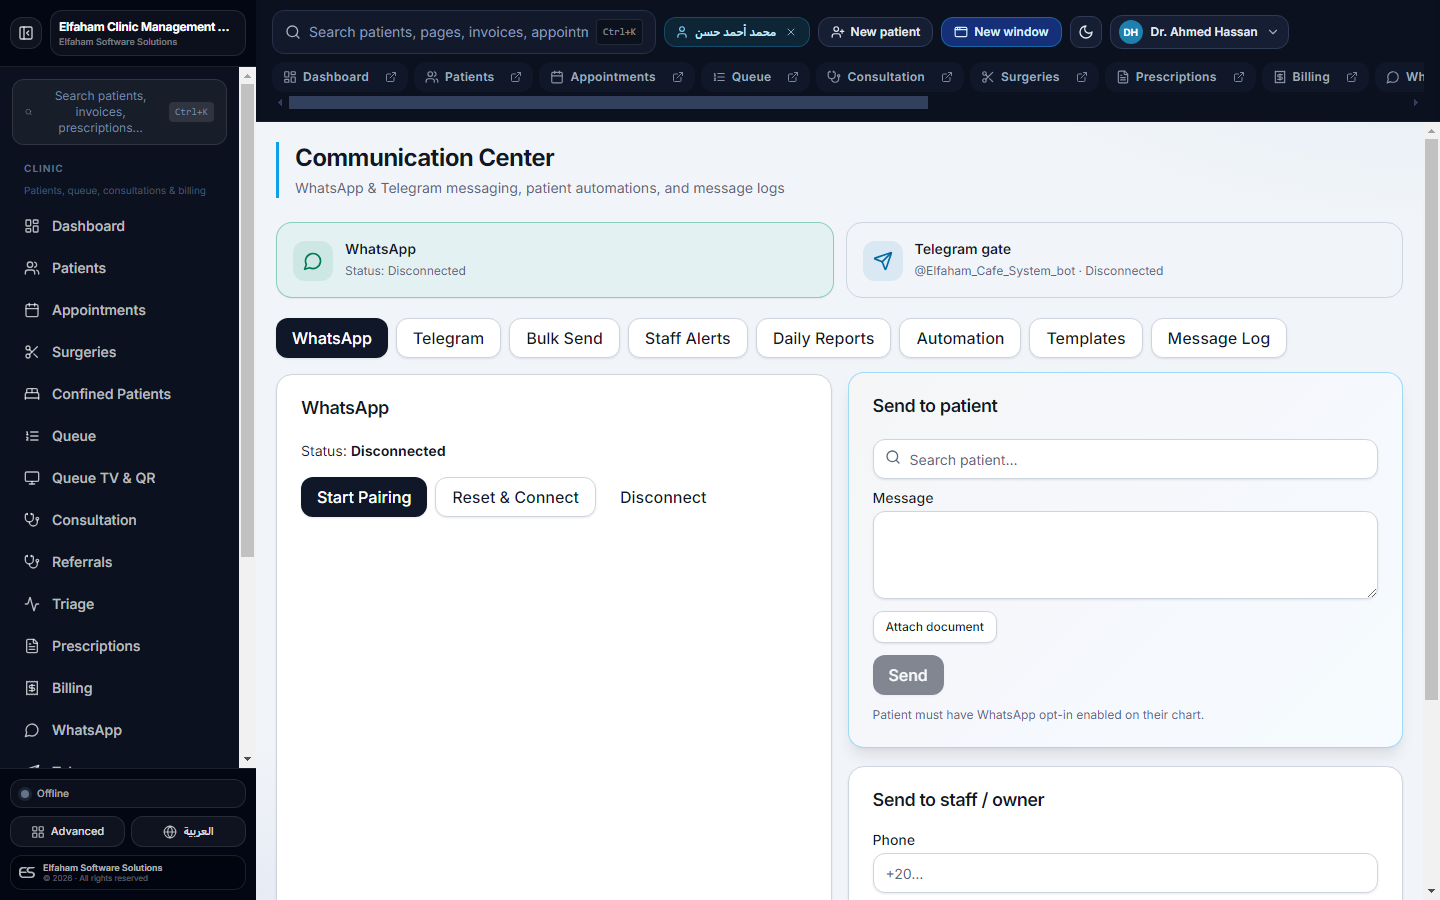Image resolution: width=1440 pixels, height=900 pixels.
Task: Switch to Automation tab
Action: (x=960, y=338)
